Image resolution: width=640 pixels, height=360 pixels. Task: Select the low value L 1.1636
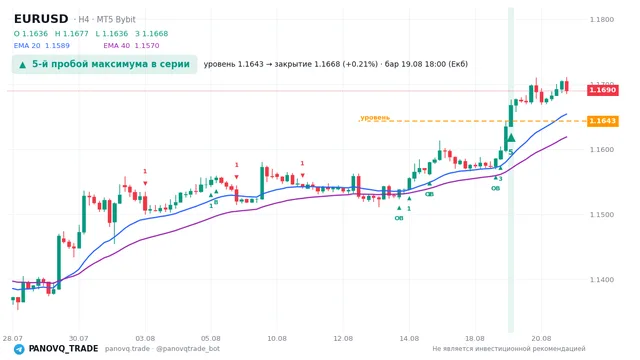pos(112,34)
